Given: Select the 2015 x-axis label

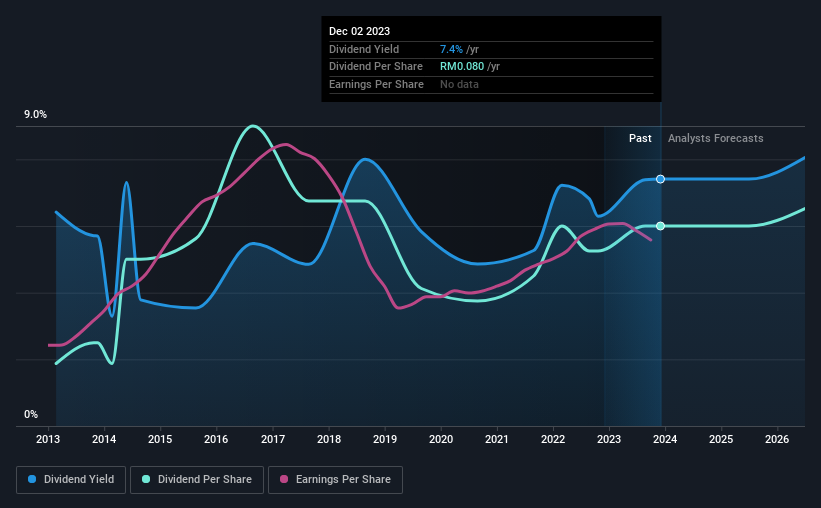Looking at the screenshot, I should [160, 439].
